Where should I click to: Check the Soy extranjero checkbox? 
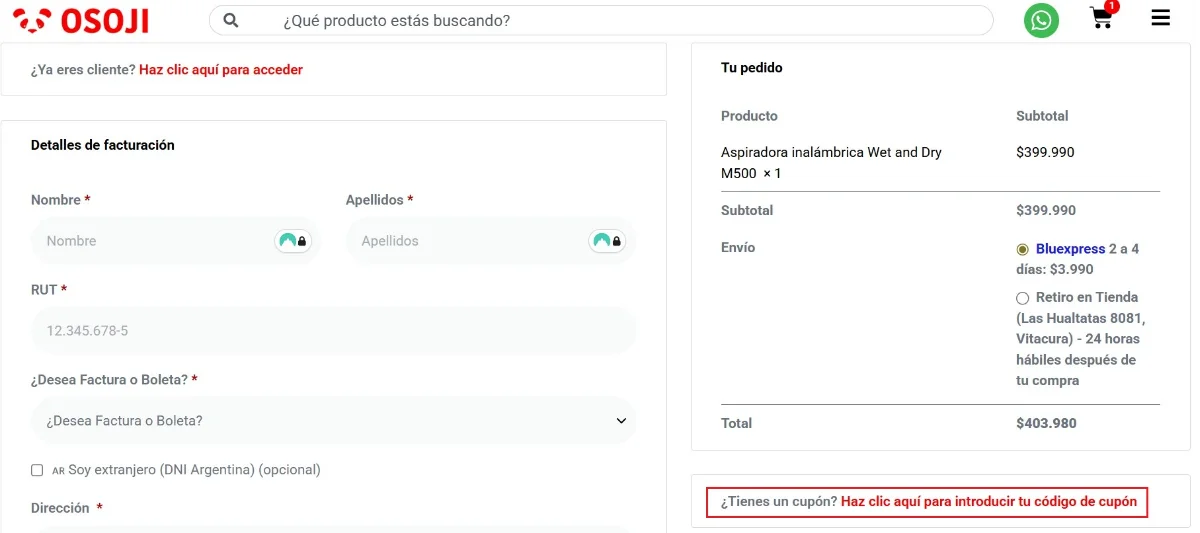(x=37, y=470)
